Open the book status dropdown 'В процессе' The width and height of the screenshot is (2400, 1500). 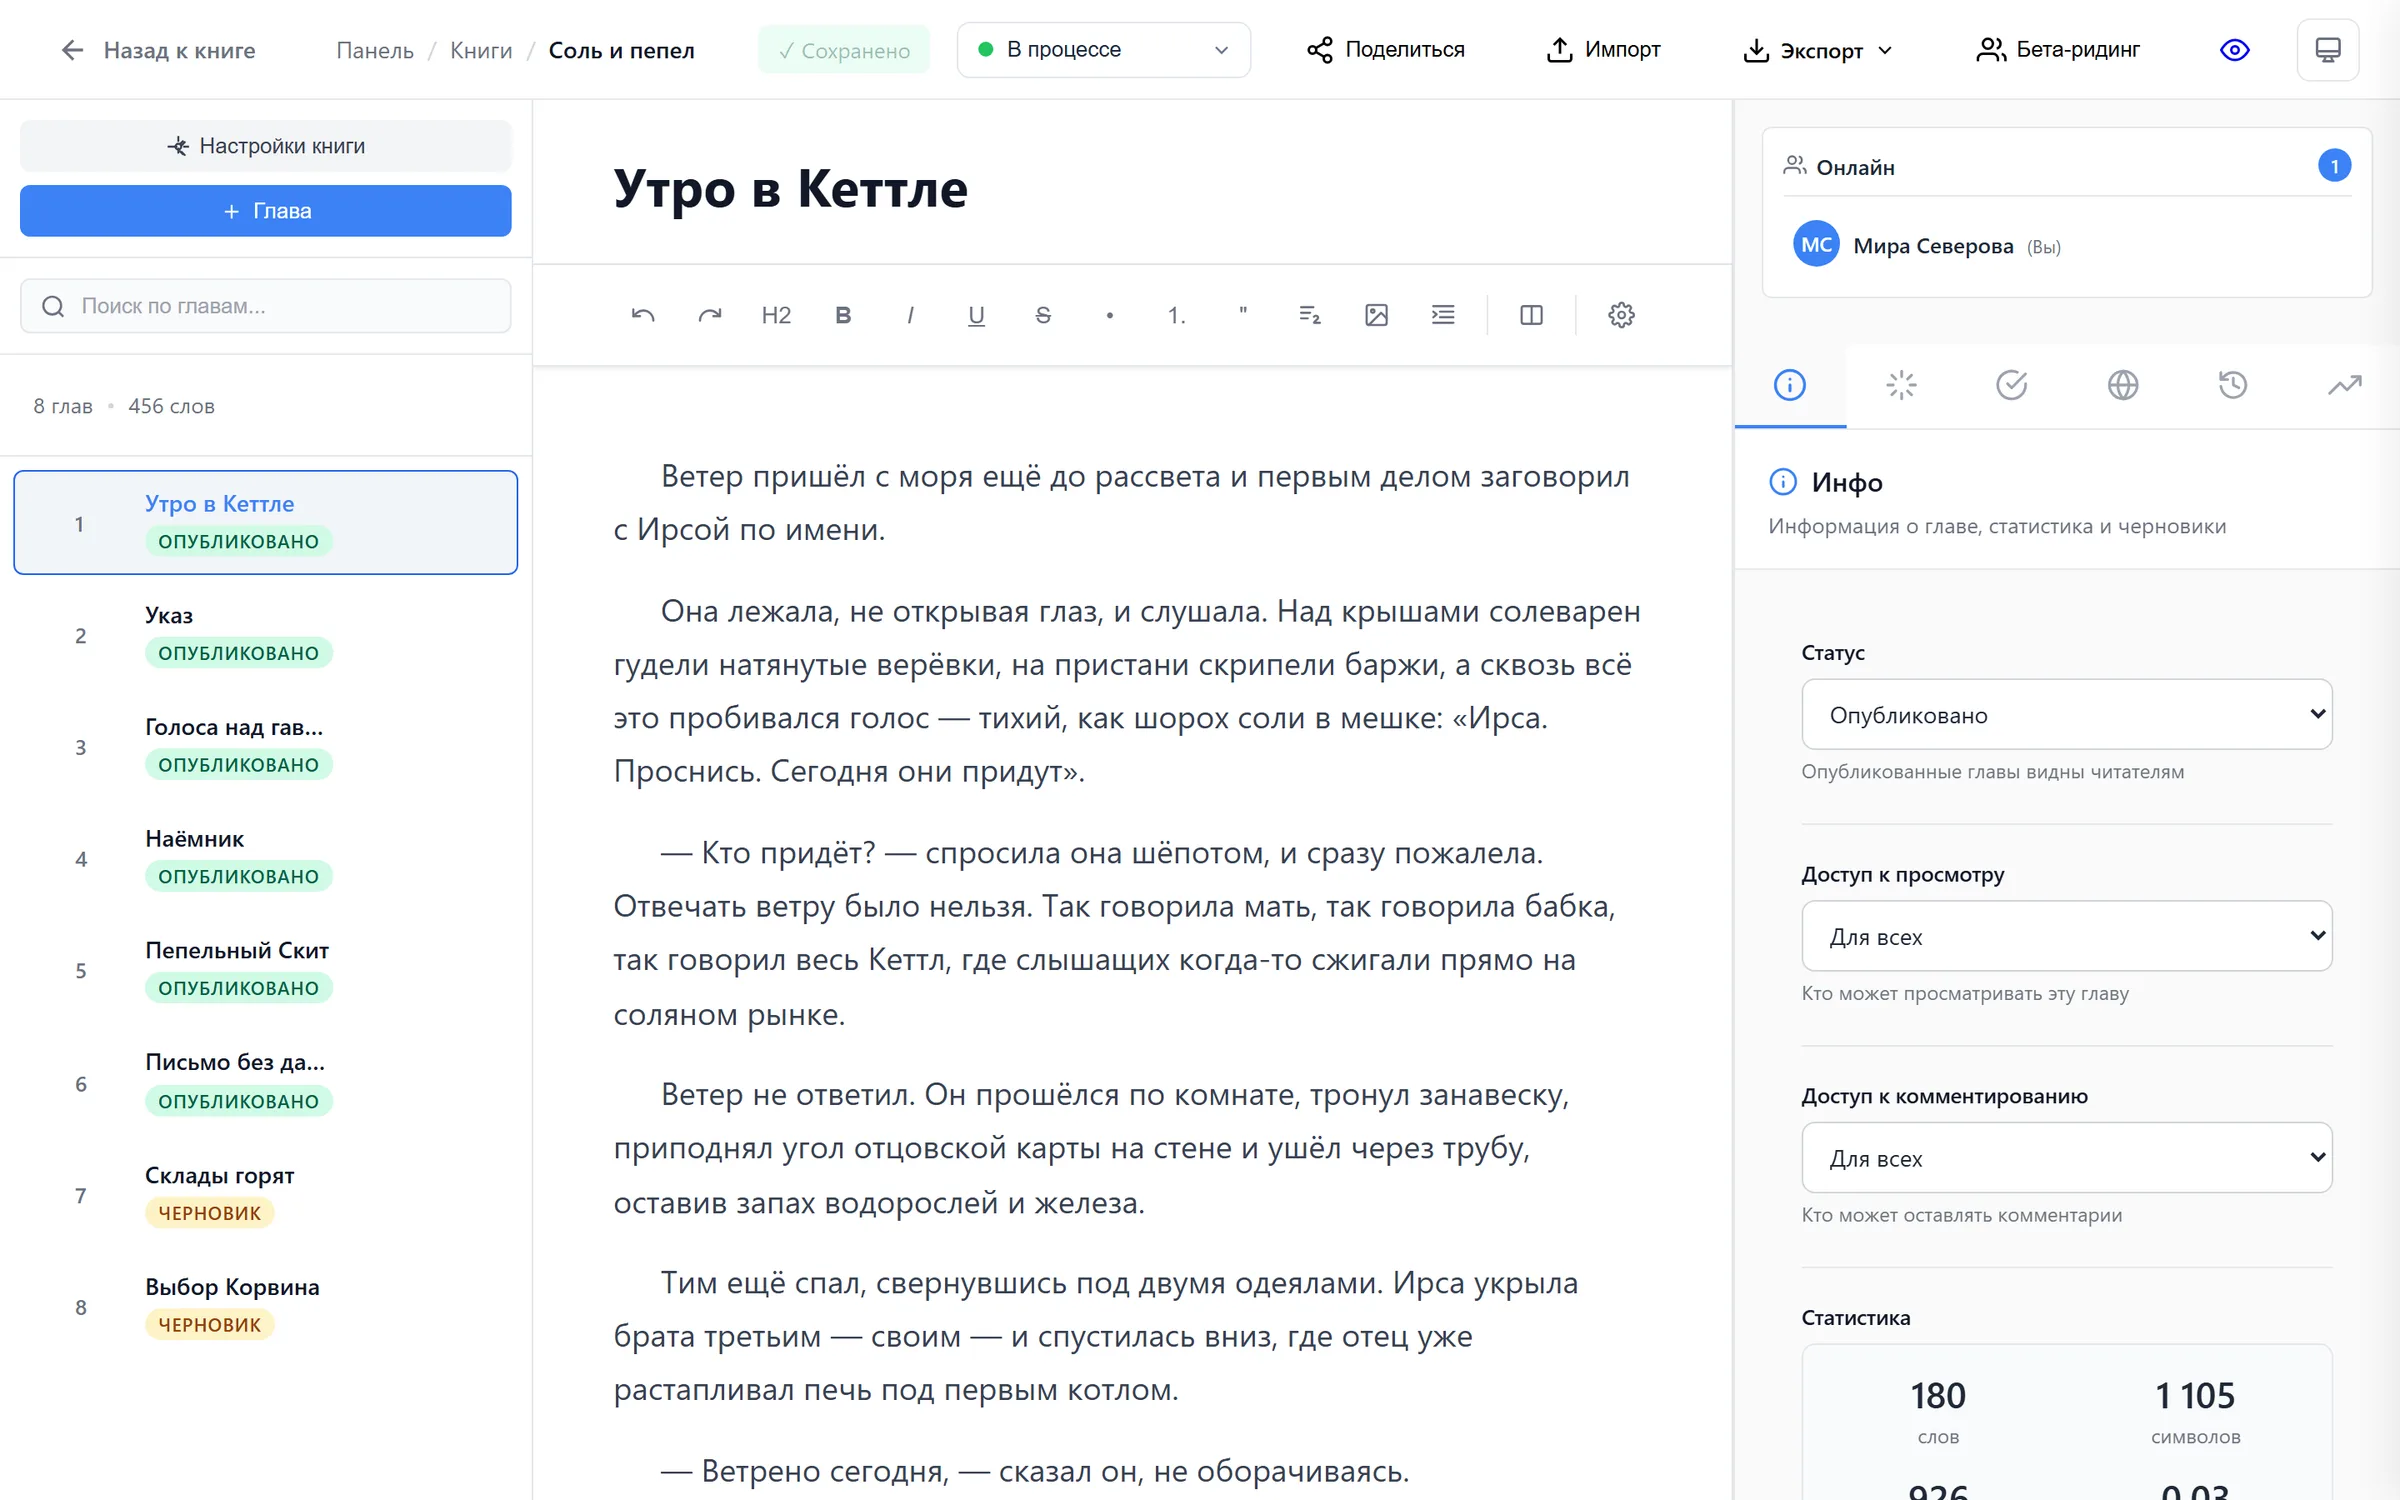[1103, 50]
